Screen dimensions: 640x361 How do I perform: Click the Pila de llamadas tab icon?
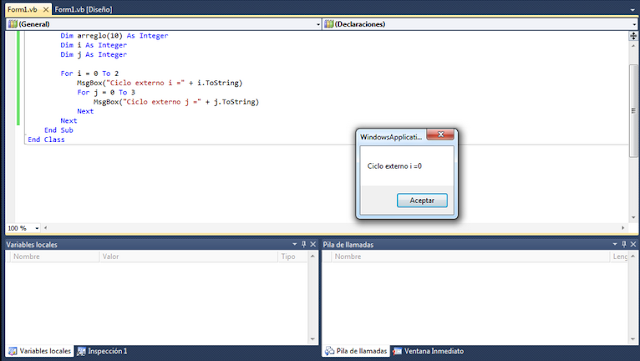[329, 351]
